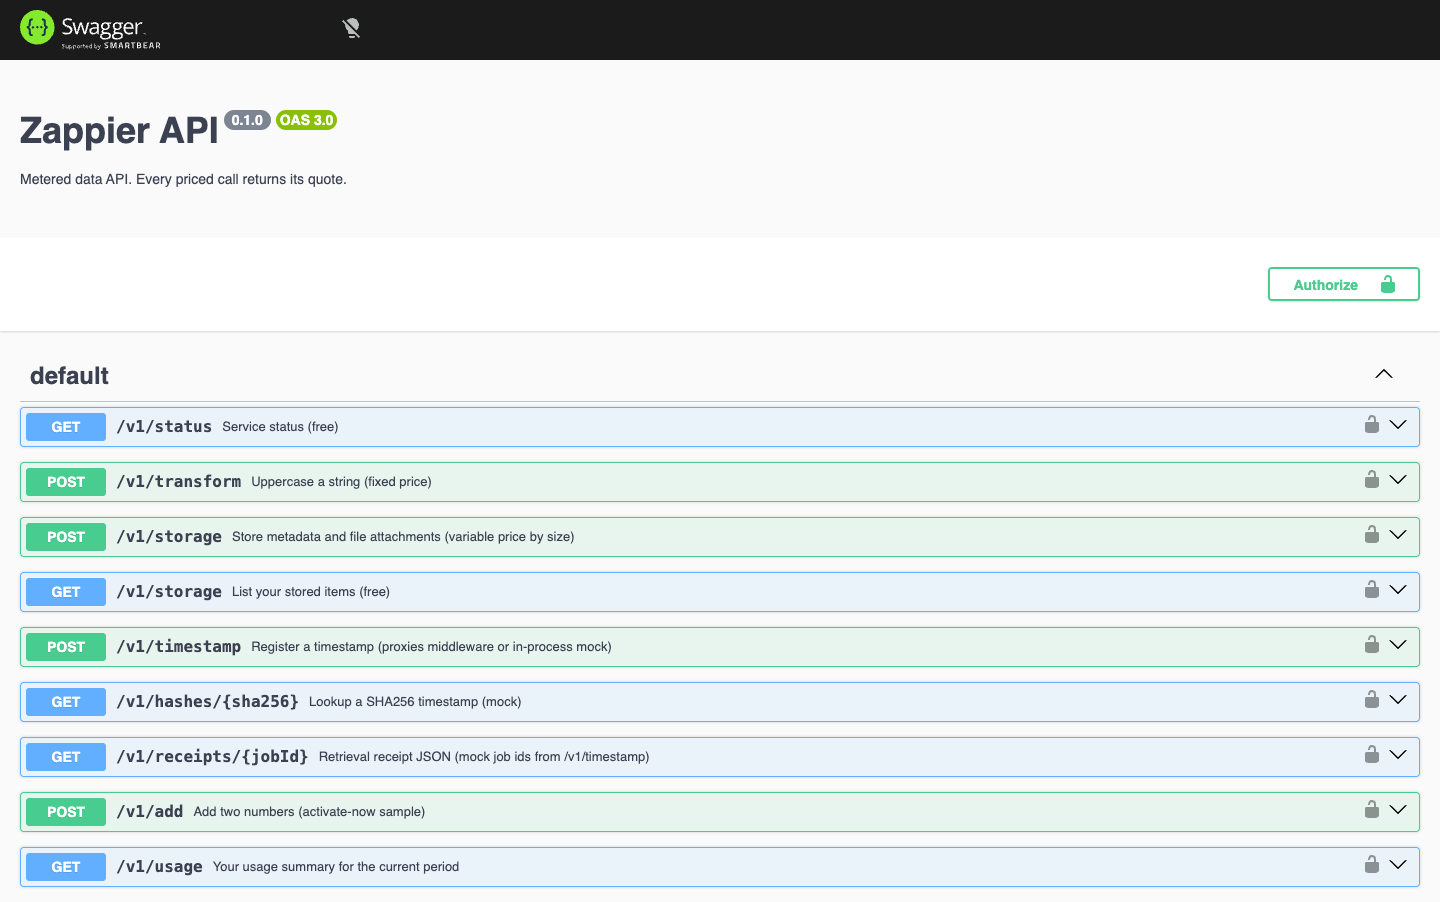The image size is (1440, 902).
Task: Open the /v1/hashes/{sha256} path link
Action: 207,702
